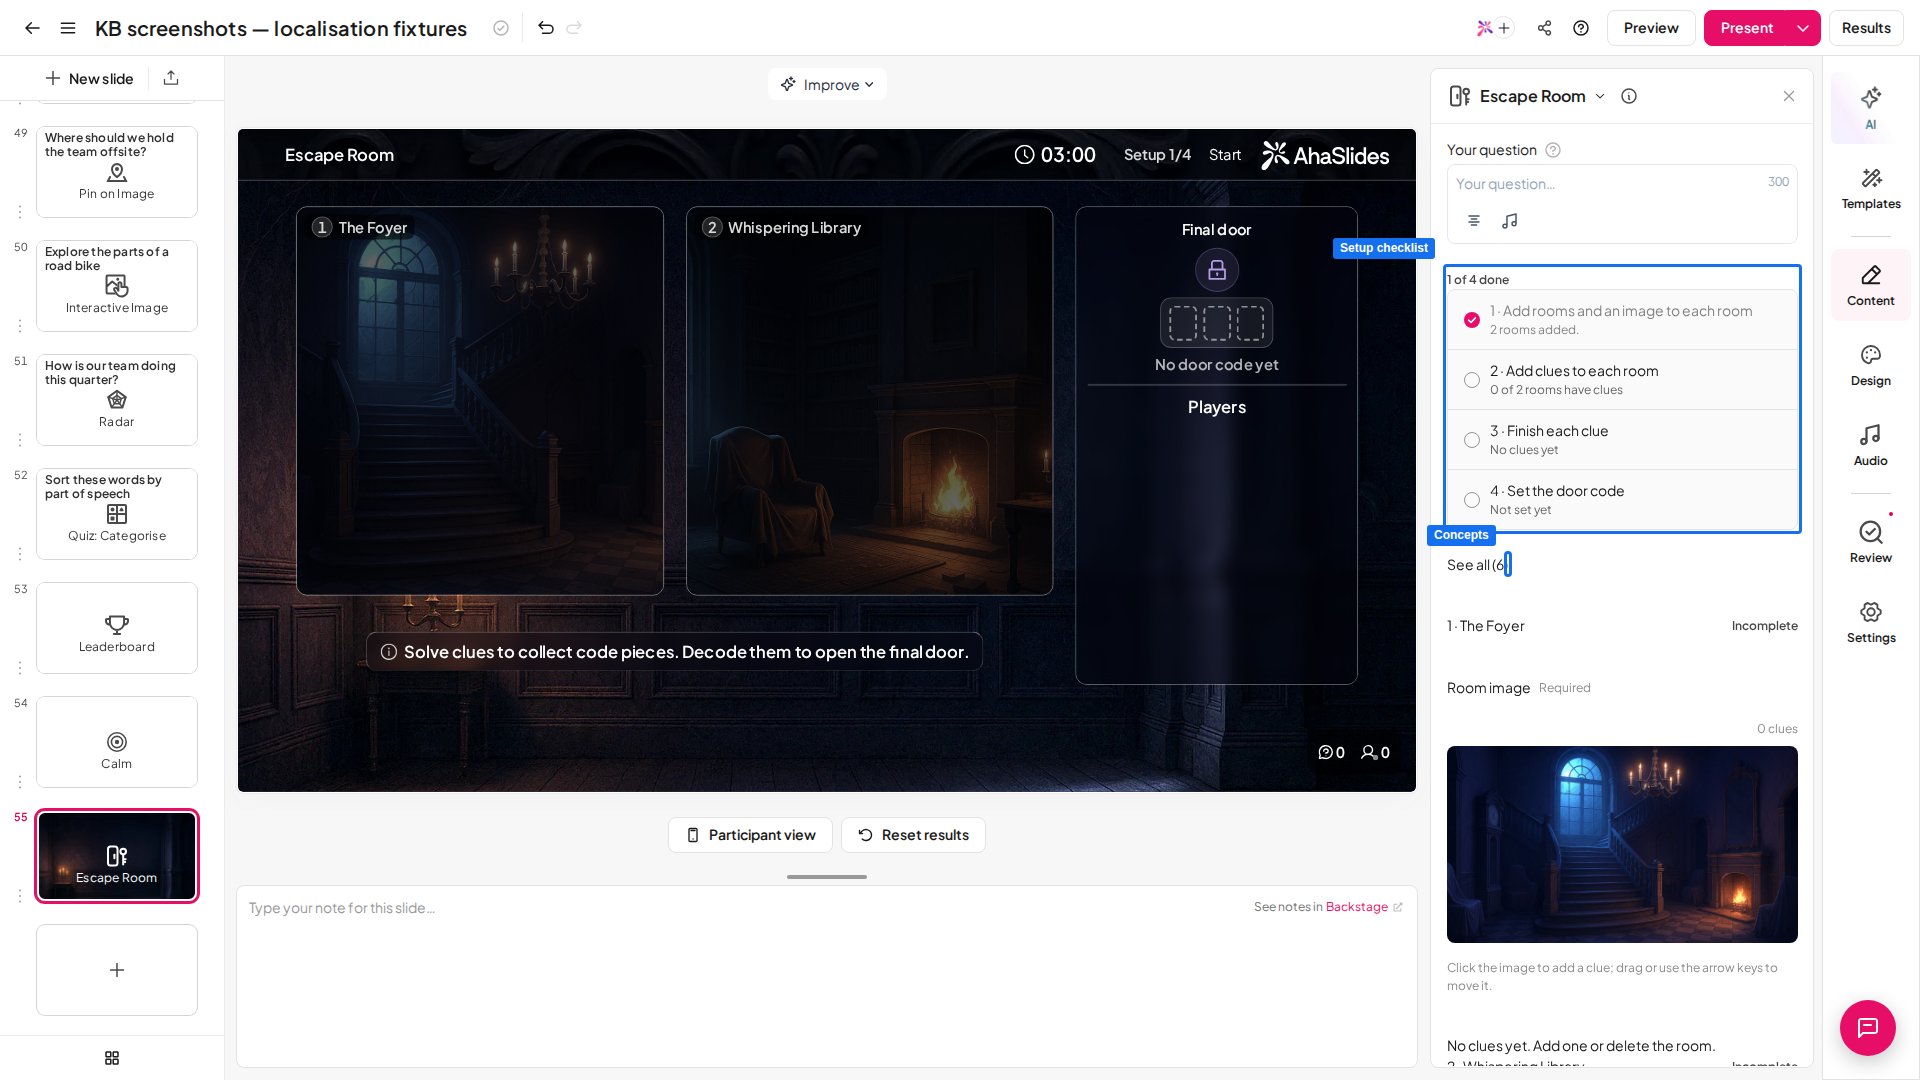Open text alignment options under question
Image resolution: width=1920 pixels, height=1080 pixels.
pos(1474,220)
